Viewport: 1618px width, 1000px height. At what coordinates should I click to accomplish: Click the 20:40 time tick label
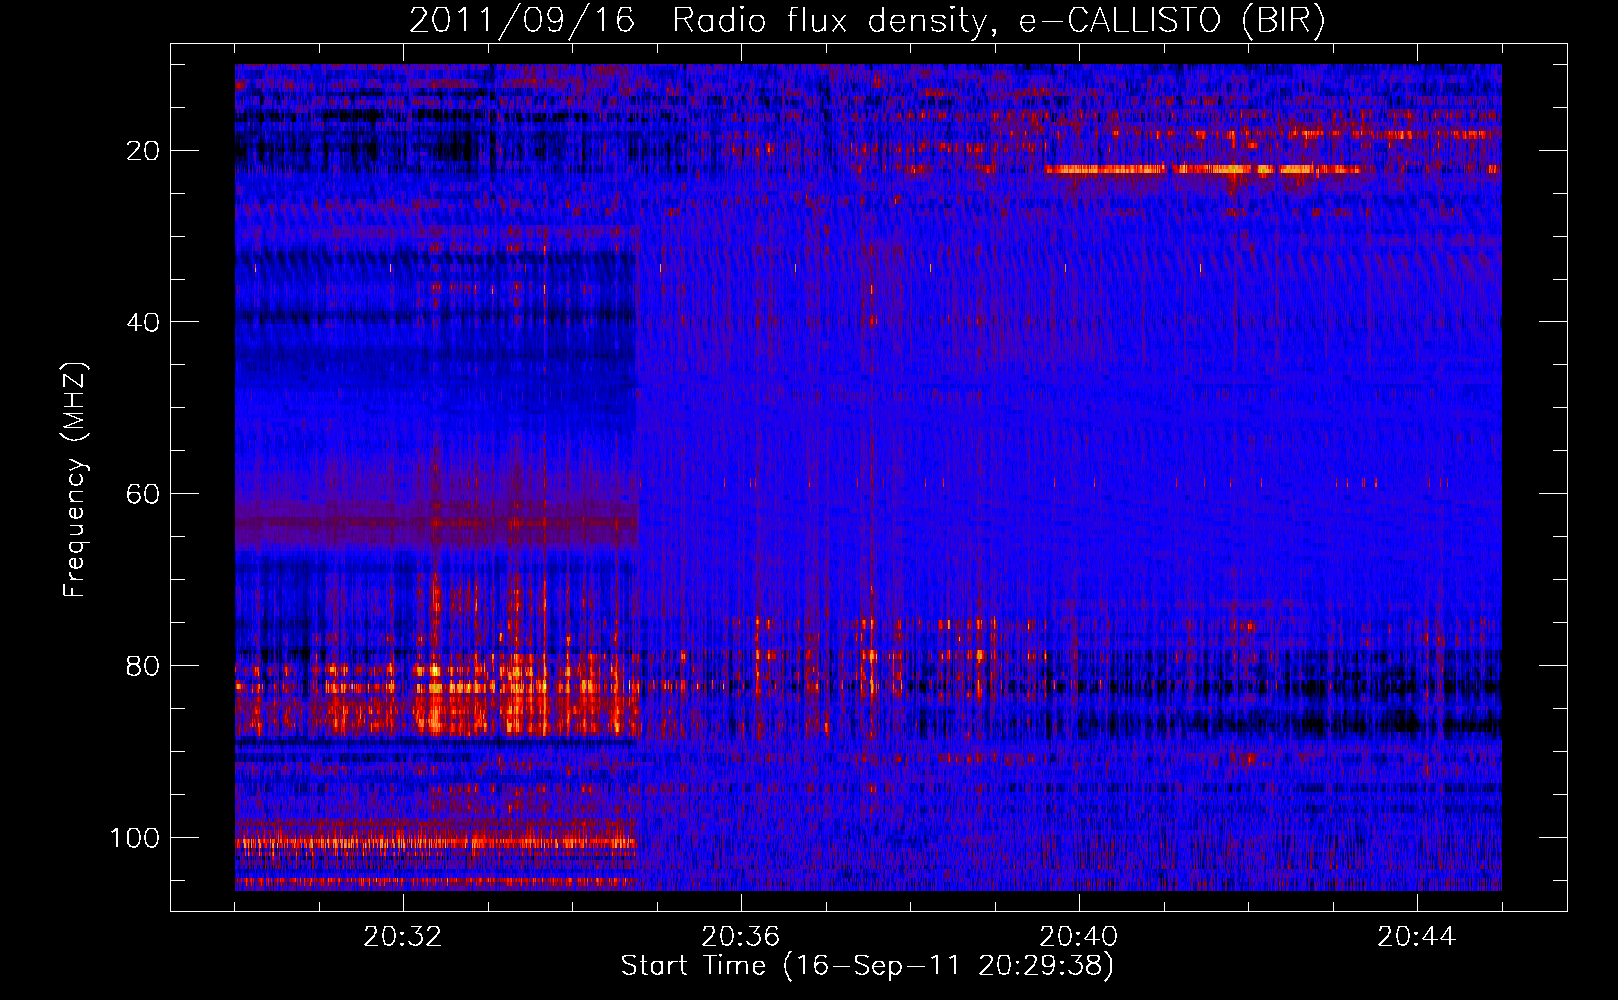(1079, 937)
